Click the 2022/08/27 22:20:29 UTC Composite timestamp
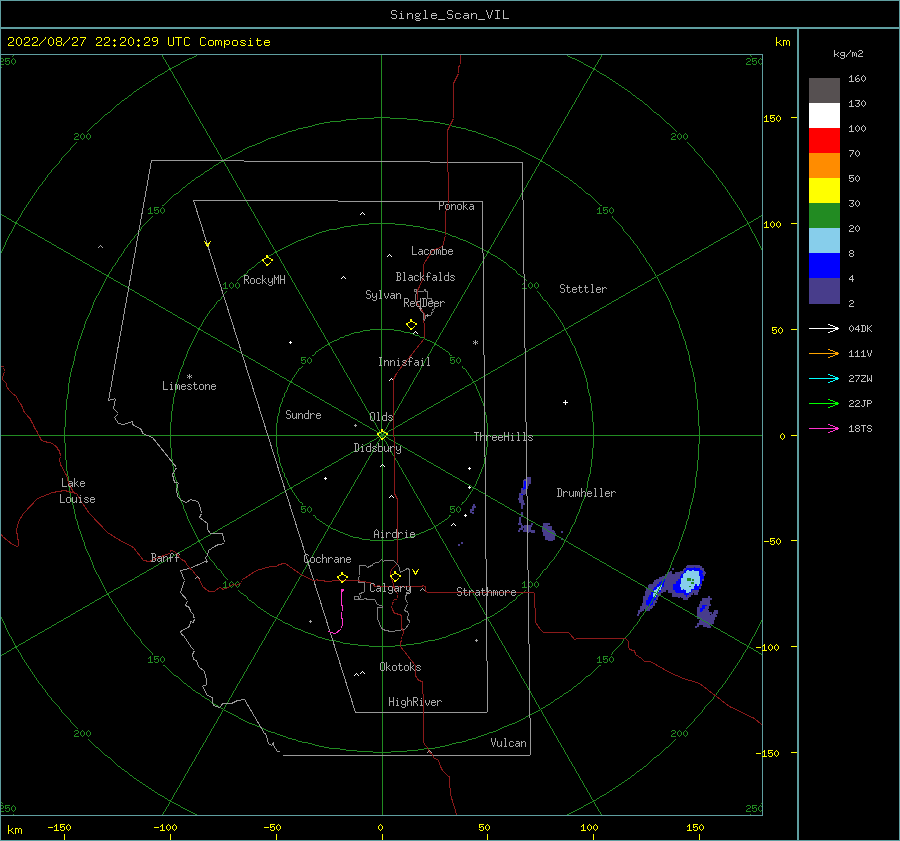Screen dimensions: 900x841 [139, 42]
